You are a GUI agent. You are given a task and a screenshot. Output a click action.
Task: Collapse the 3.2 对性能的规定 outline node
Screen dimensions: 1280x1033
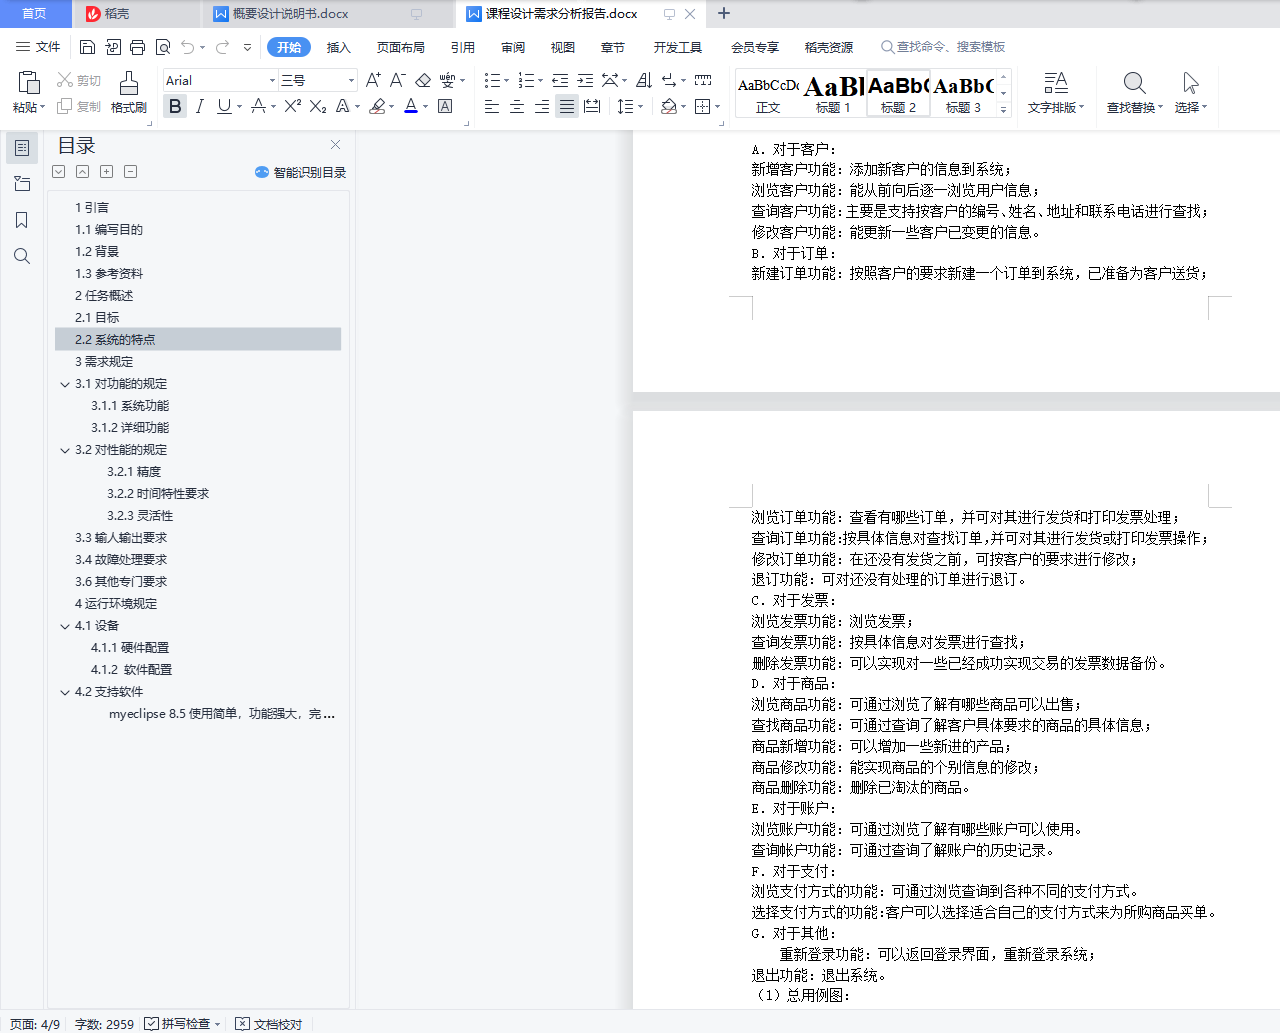[x=65, y=450]
